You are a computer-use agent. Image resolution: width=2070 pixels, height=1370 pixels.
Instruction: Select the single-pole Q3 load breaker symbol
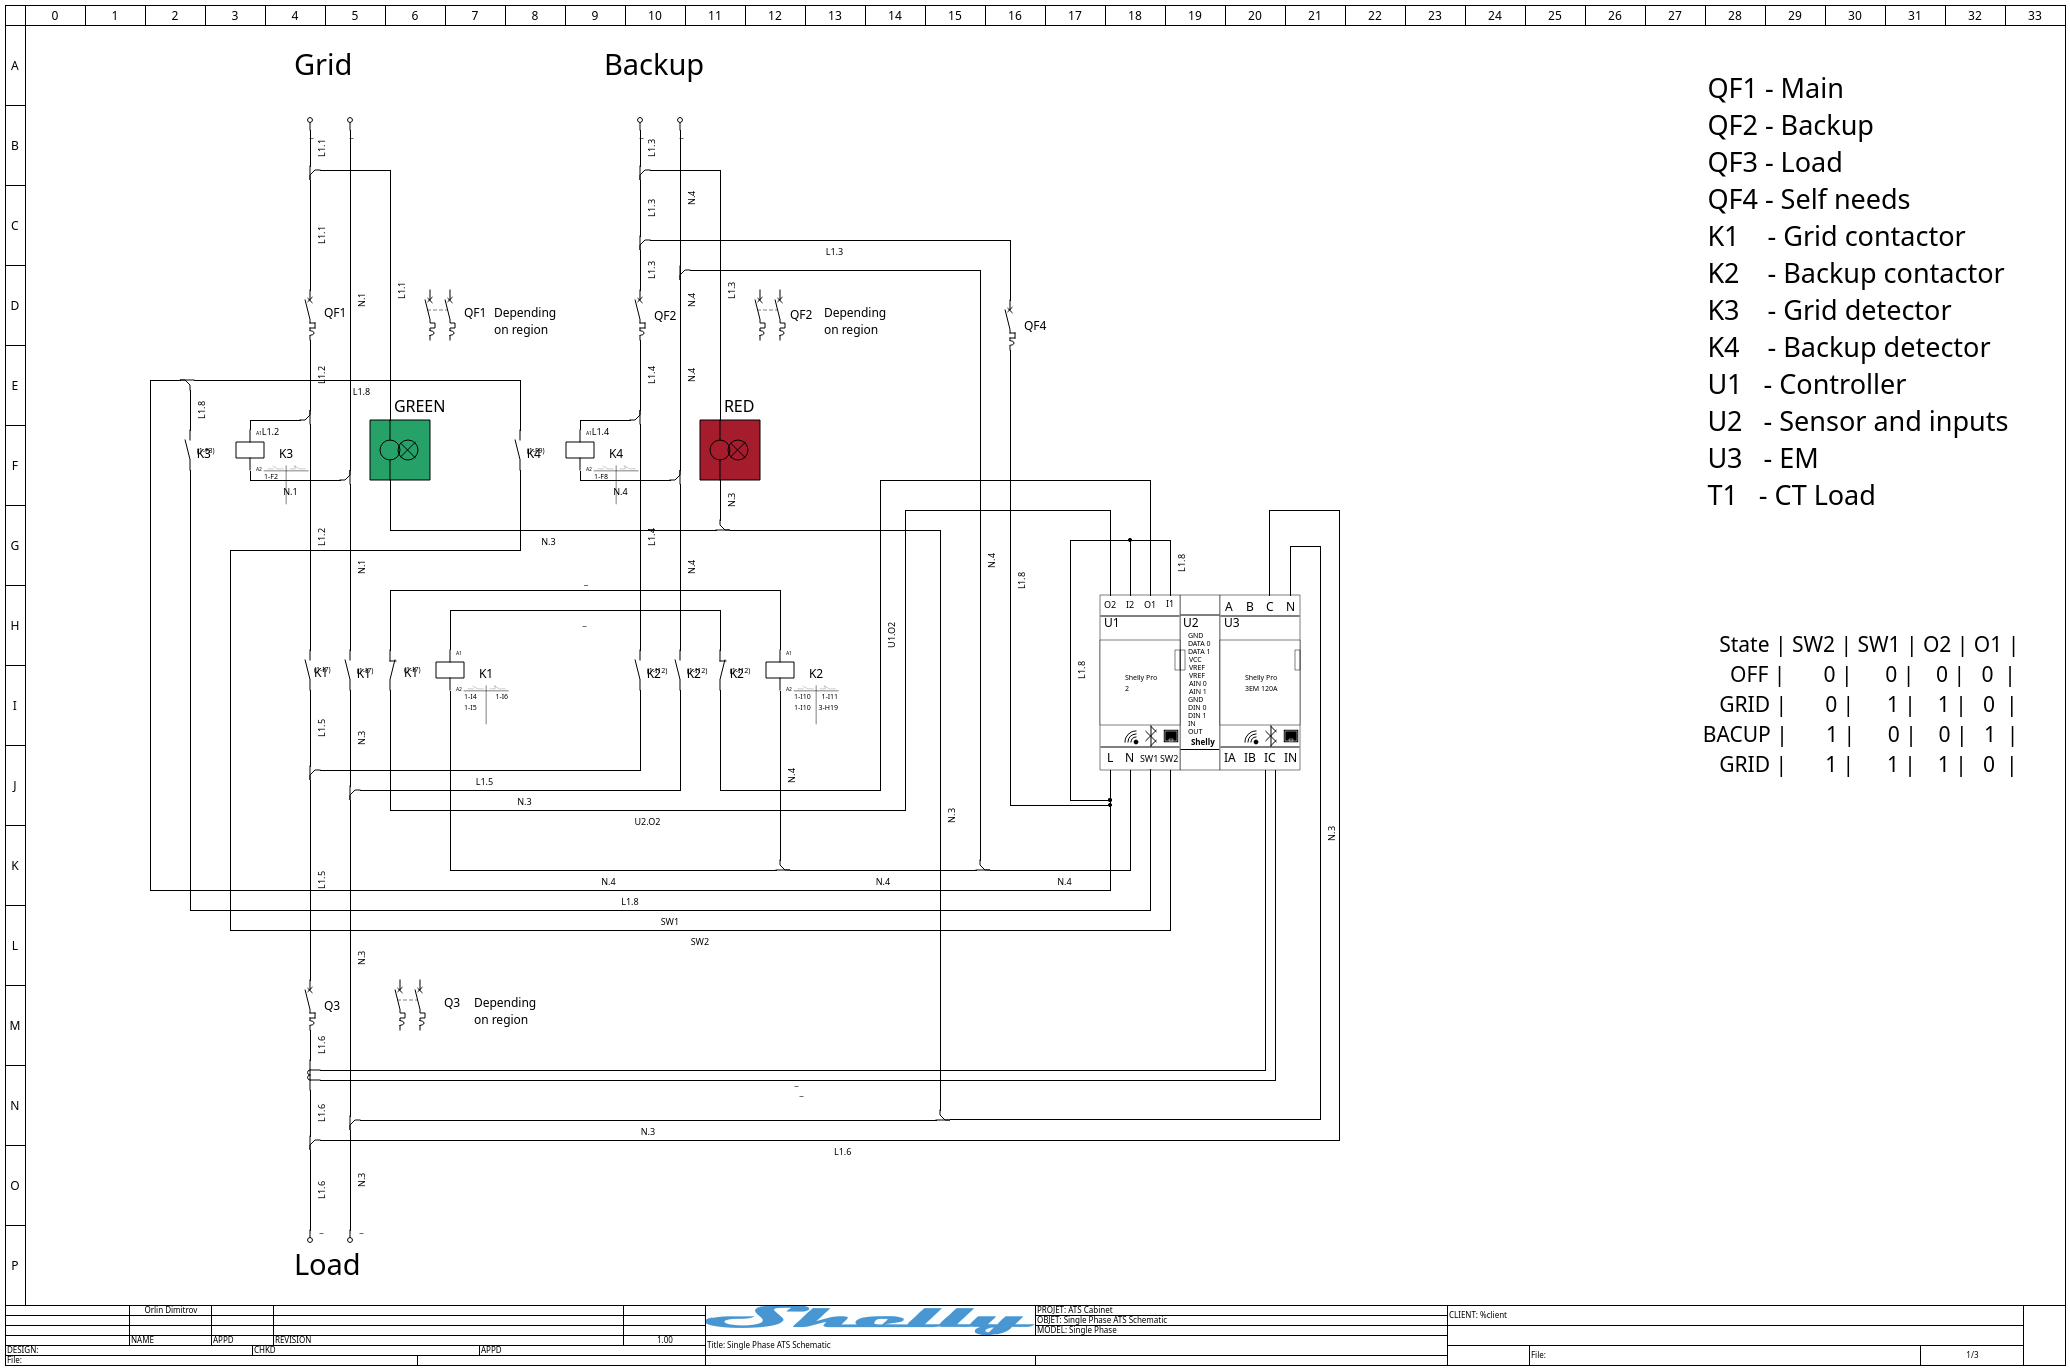(311, 1006)
